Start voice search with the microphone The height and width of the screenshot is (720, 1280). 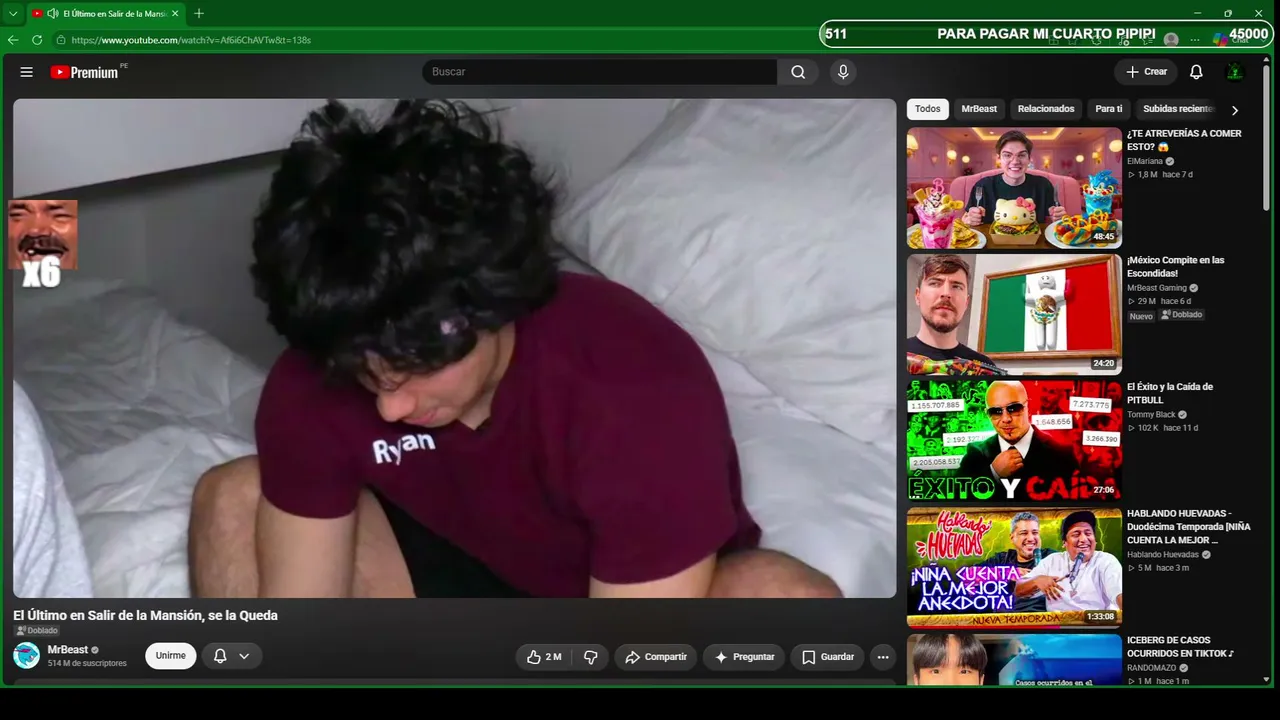tap(843, 72)
